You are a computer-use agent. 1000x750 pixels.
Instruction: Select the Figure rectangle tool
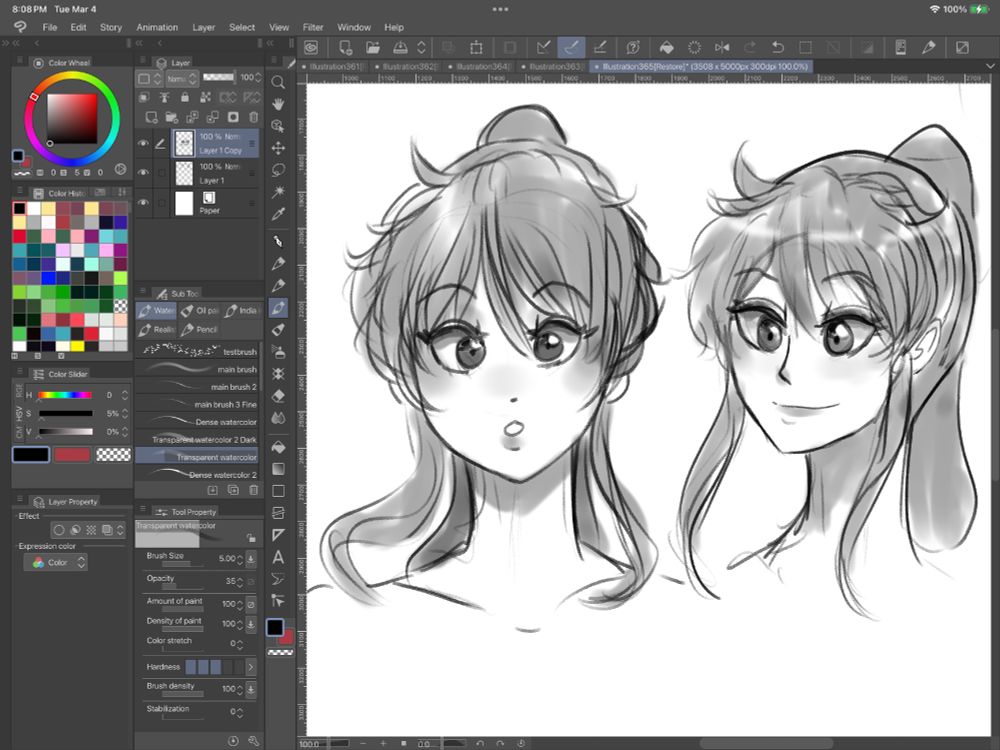pyautogui.click(x=278, y=491)
